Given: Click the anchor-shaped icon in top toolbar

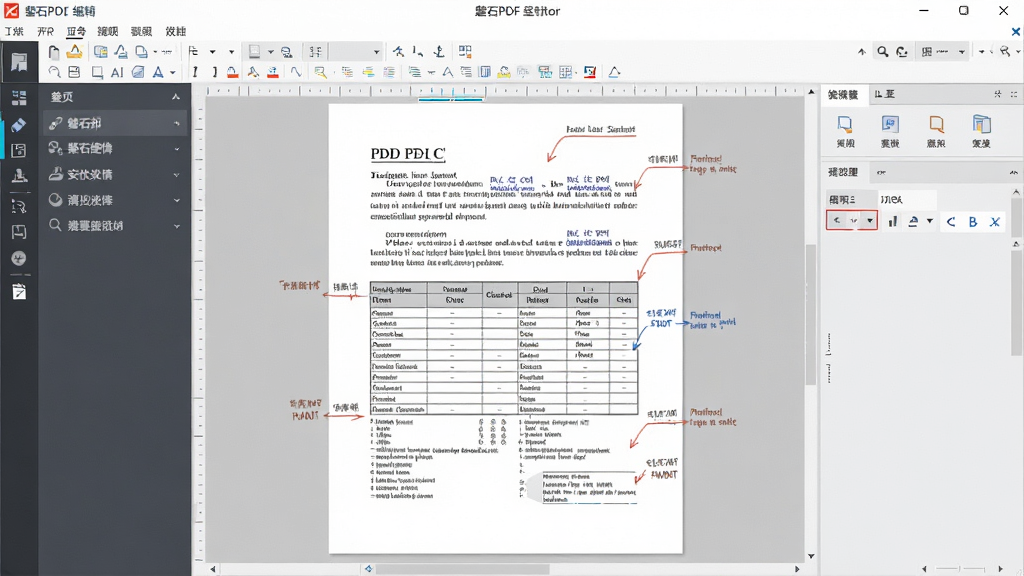Looking at the screenshot, I should [x=440, y=52].
